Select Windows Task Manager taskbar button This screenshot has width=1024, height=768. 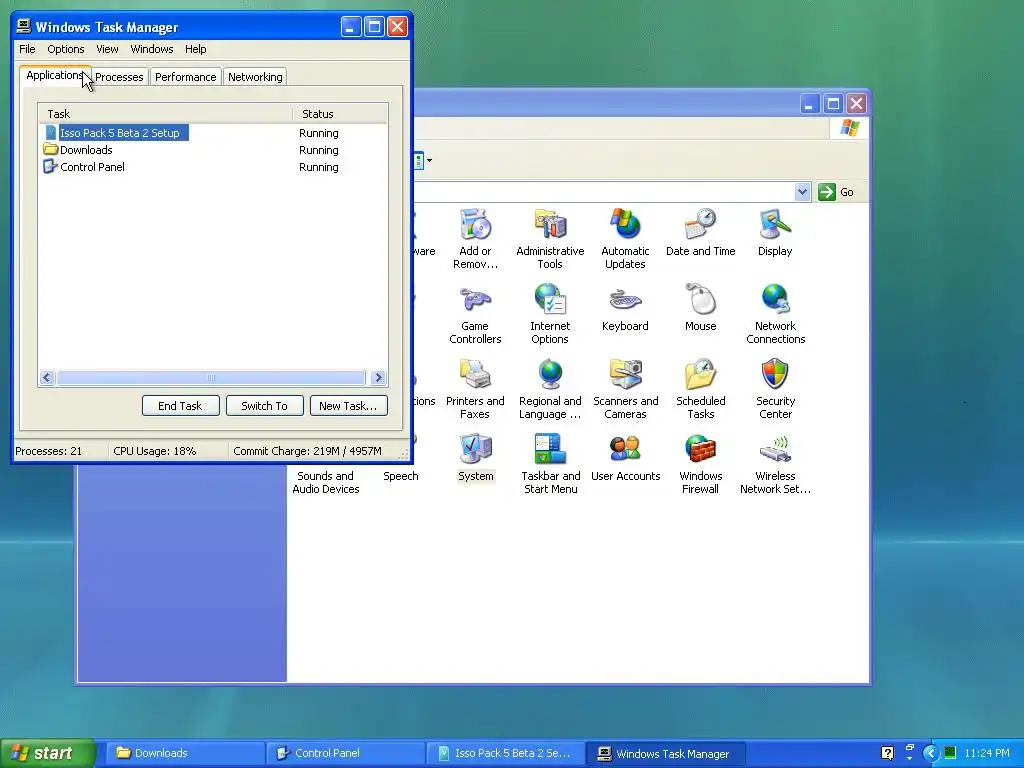click(665, 753)
